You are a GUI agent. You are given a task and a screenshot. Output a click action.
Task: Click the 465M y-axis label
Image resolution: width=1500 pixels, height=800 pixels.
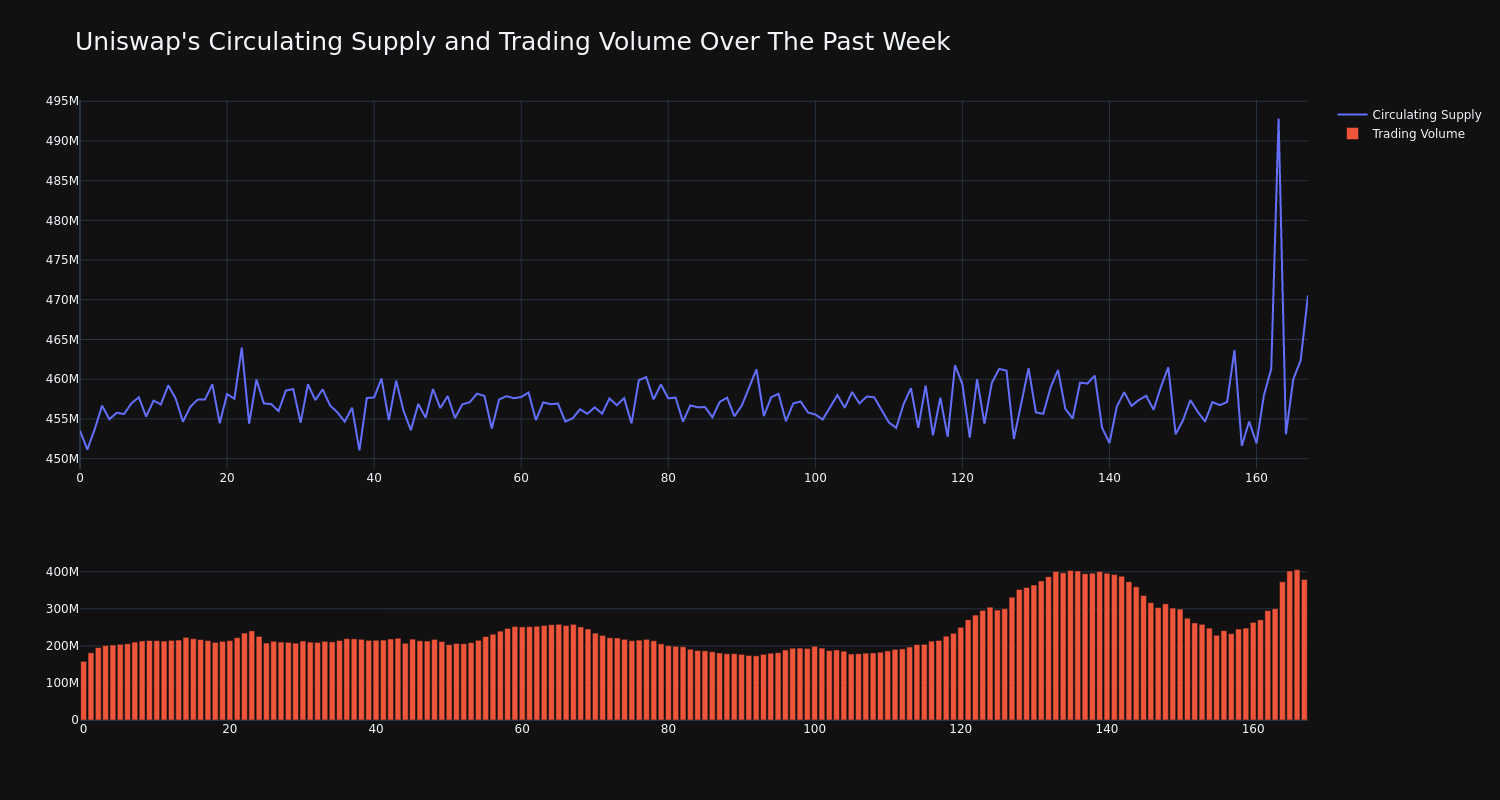[x=62, y=340]
